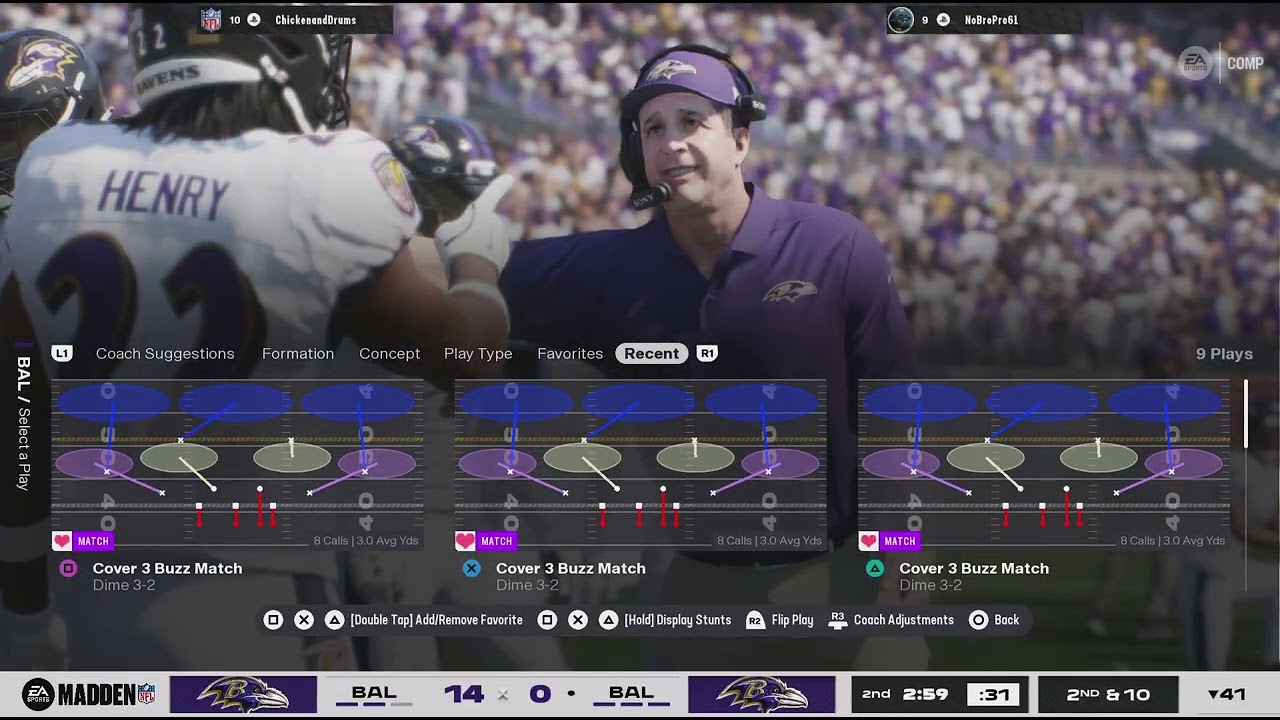Click the score 14 in the scoreboard
The width and height of the screenshot is (1280, 720).
(464, 694)
